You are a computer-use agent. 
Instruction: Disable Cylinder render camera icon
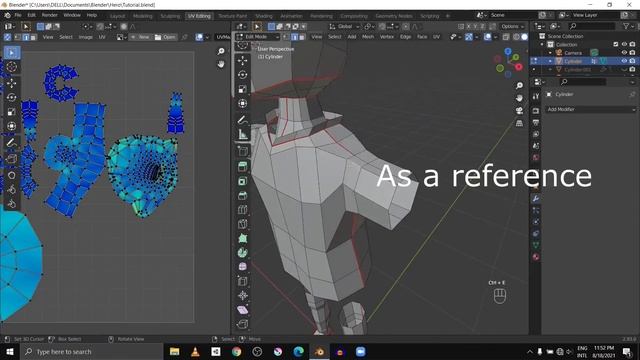point(632,61)
